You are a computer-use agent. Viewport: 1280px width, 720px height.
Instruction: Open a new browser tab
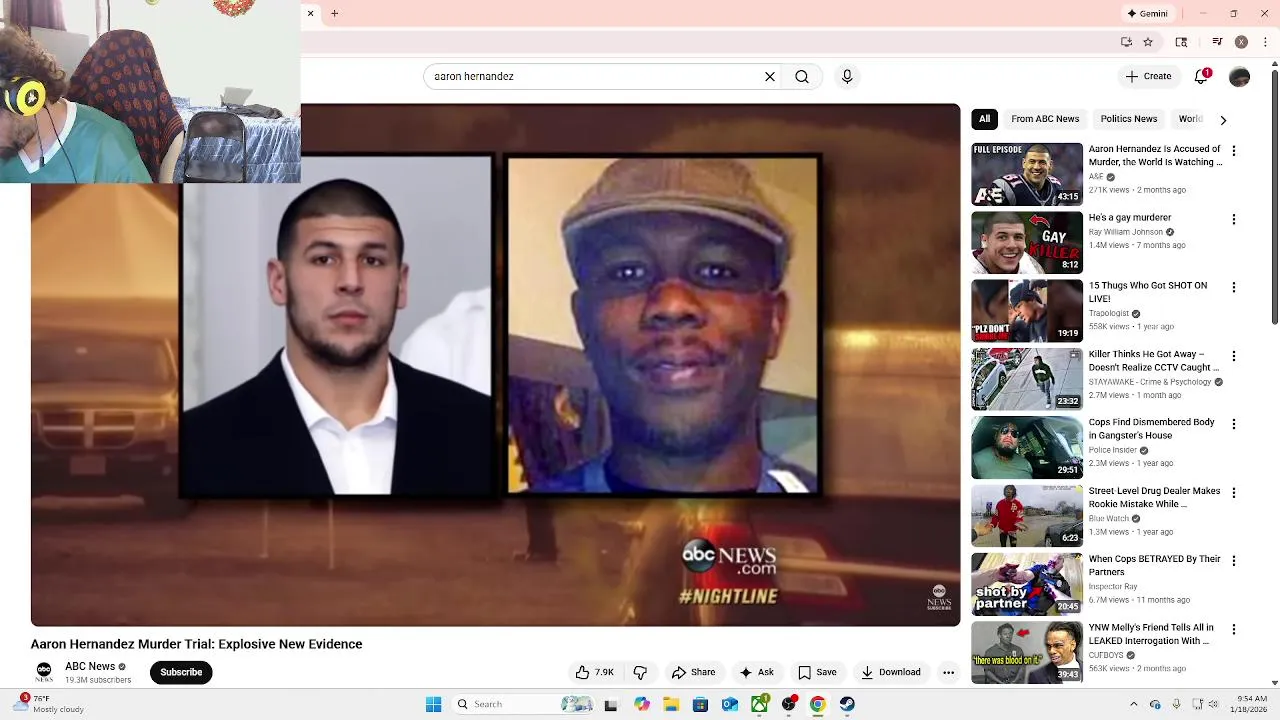(335, 13)
